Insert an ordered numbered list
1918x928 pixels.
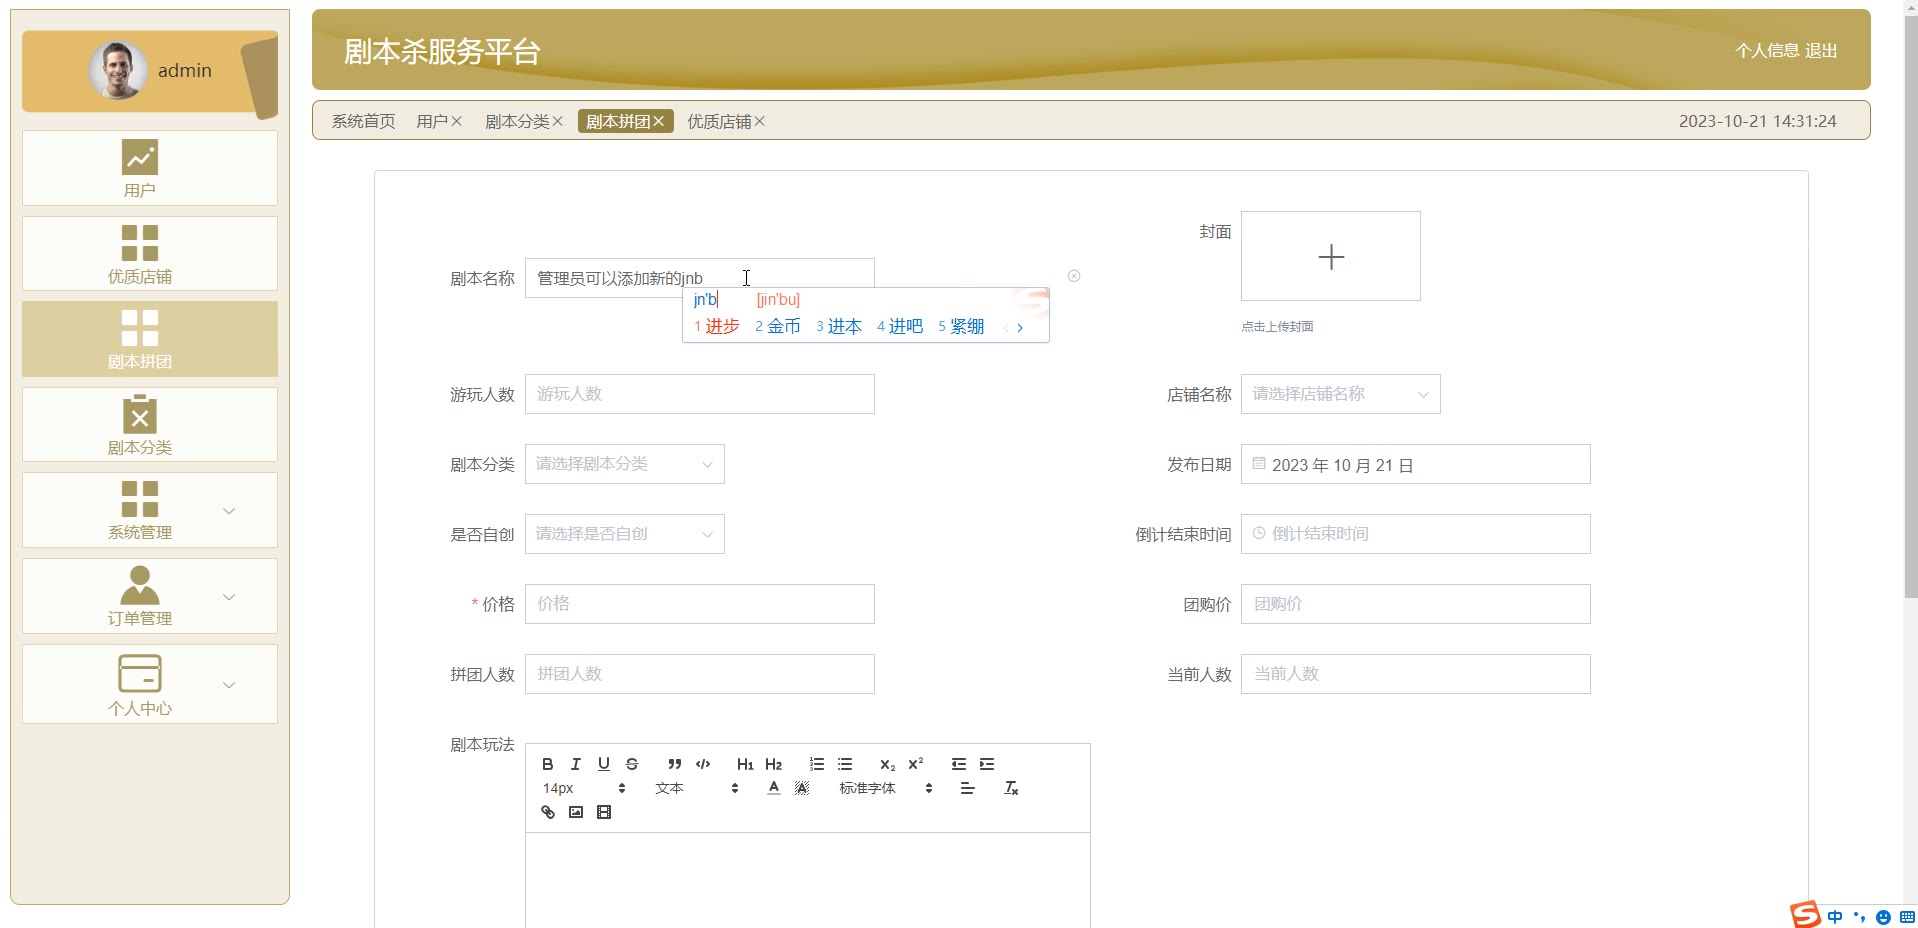pos(817,764)
